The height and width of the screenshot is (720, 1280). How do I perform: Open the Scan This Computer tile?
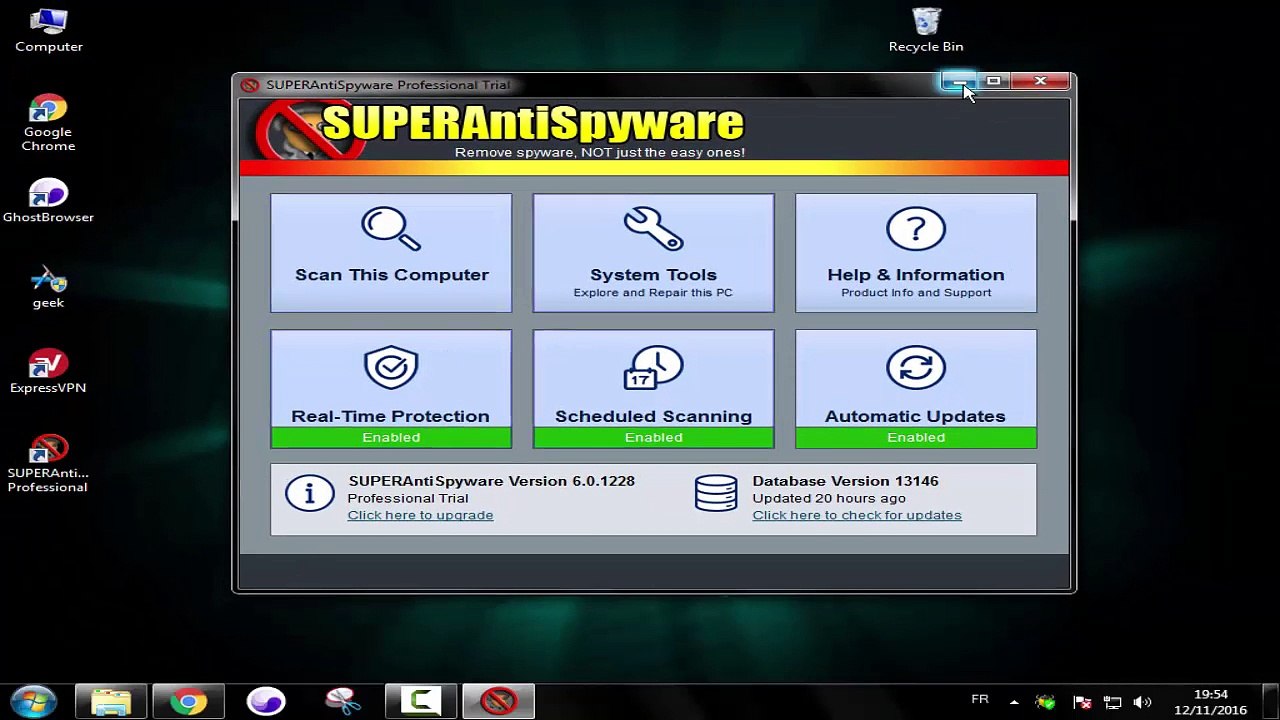[x=391, y=253]
